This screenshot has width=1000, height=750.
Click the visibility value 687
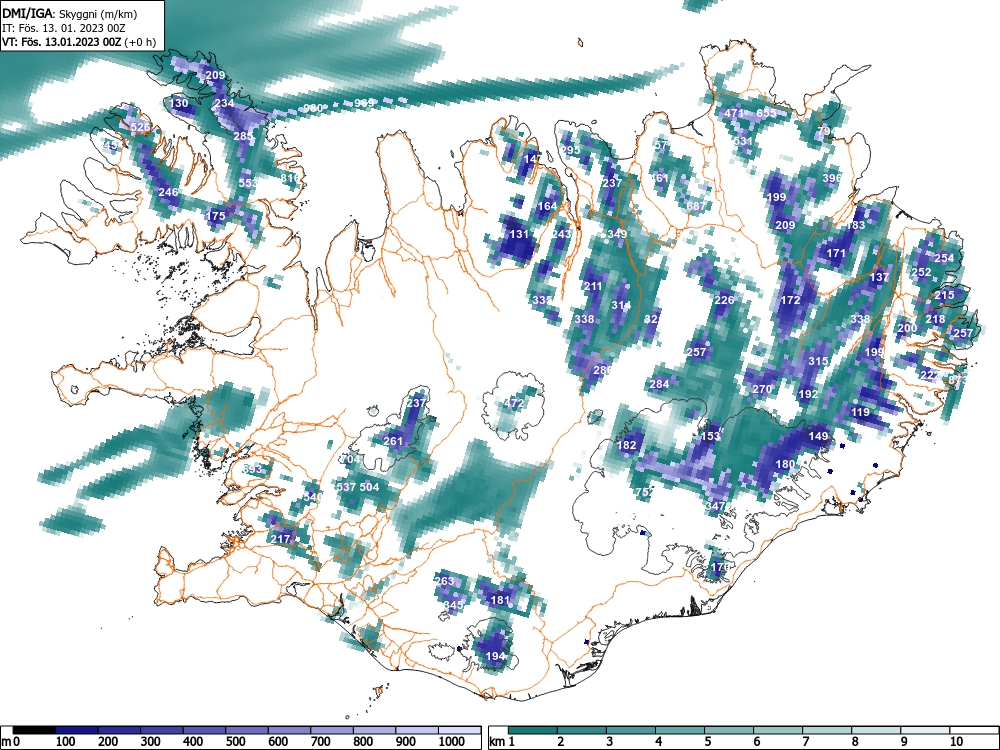(x=696, y=206)
